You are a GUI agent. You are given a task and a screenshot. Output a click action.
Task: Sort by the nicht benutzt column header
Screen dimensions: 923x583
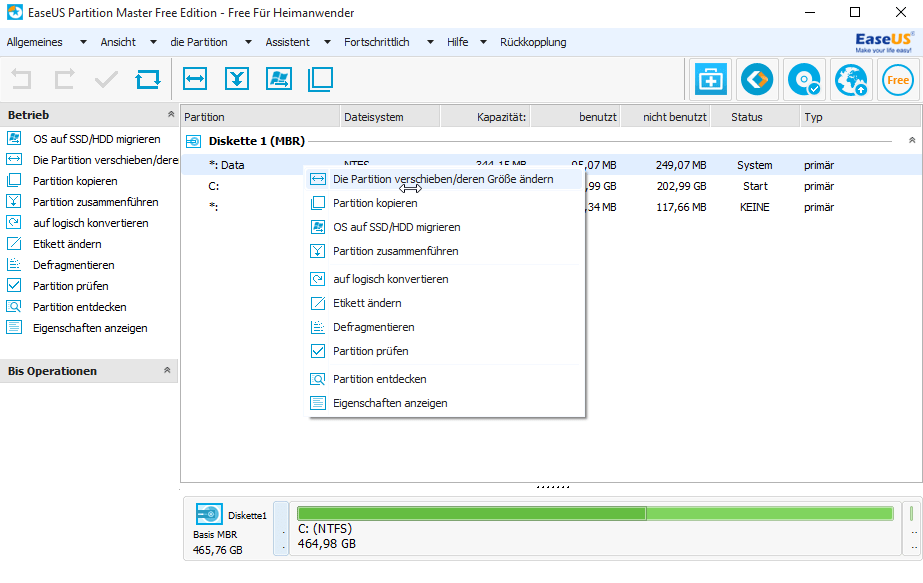(x=666, y=117)
